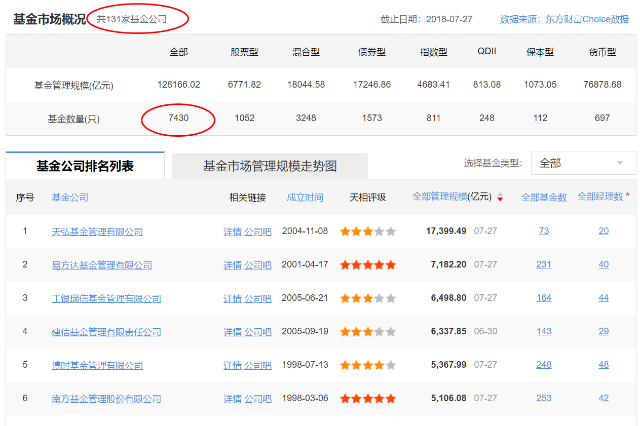Click the five-star rating for 易方达基金

coord(368,265)
